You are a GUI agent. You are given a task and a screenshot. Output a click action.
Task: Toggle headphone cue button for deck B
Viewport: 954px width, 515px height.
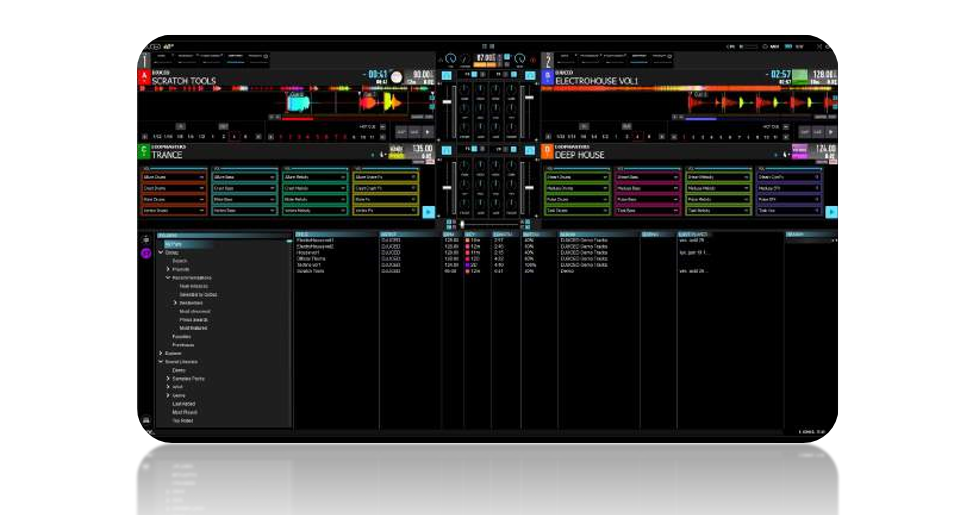click(x=529, y=75)
